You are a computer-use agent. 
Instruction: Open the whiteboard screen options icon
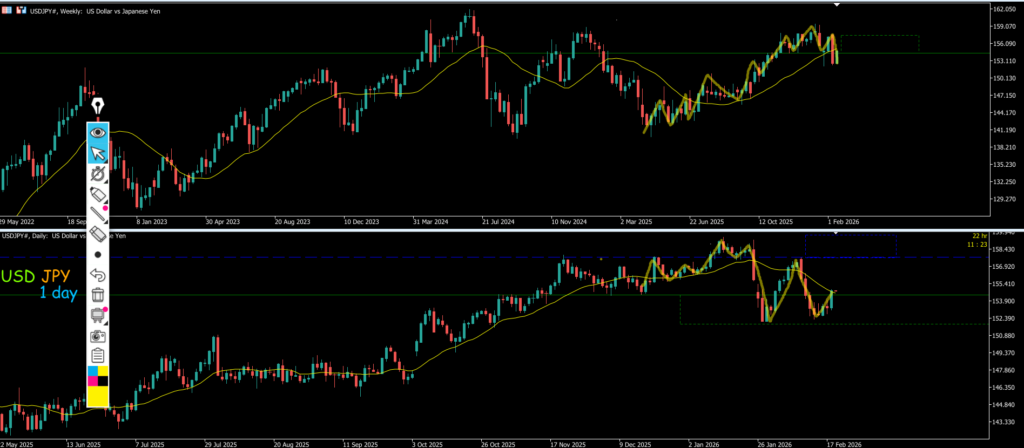[x=98, y=315]
